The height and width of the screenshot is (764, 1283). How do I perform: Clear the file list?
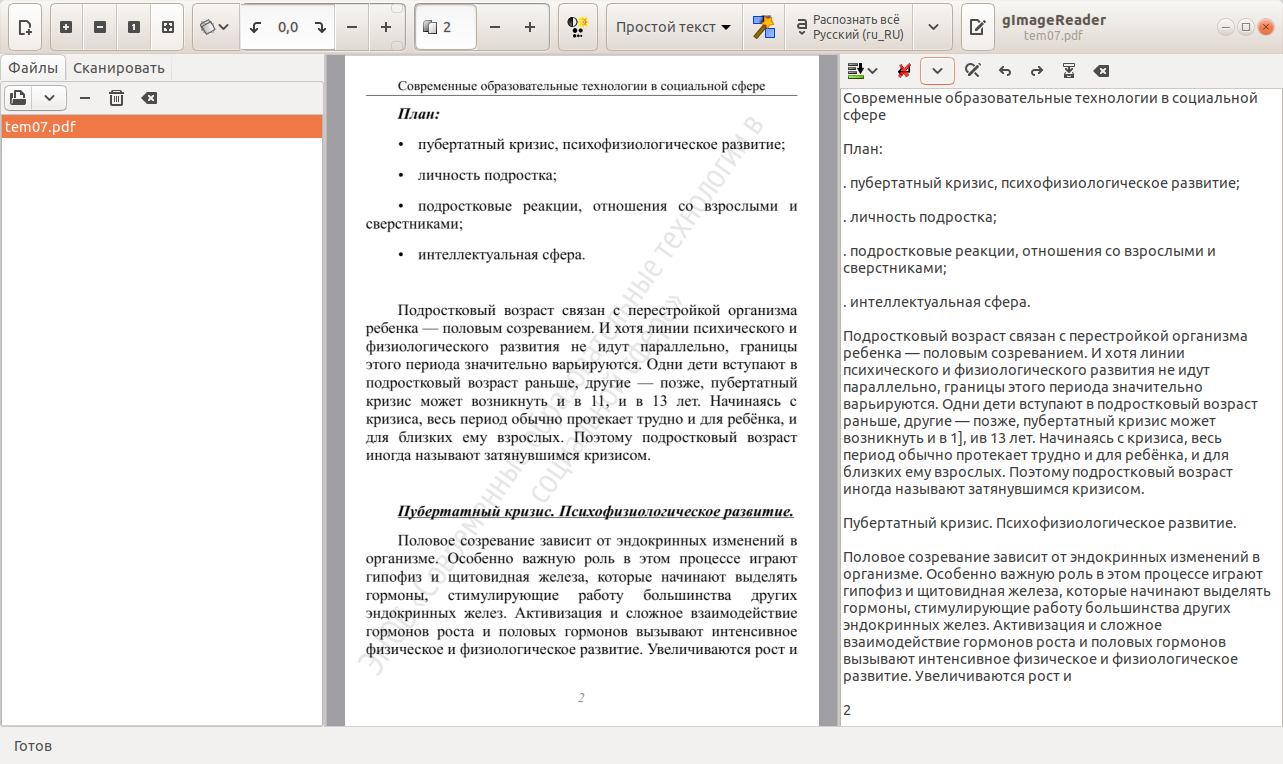coord(149,98)
